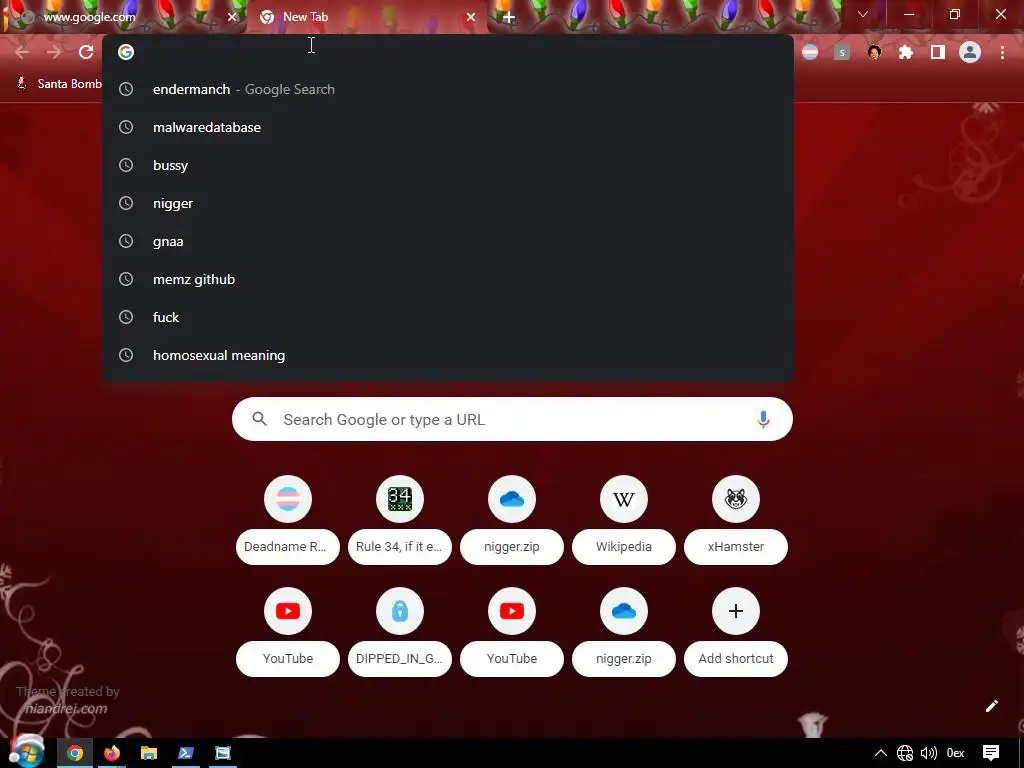Open the profile avatar menu
This screenshot has height=768, width=1024.
tap(970, 52)
